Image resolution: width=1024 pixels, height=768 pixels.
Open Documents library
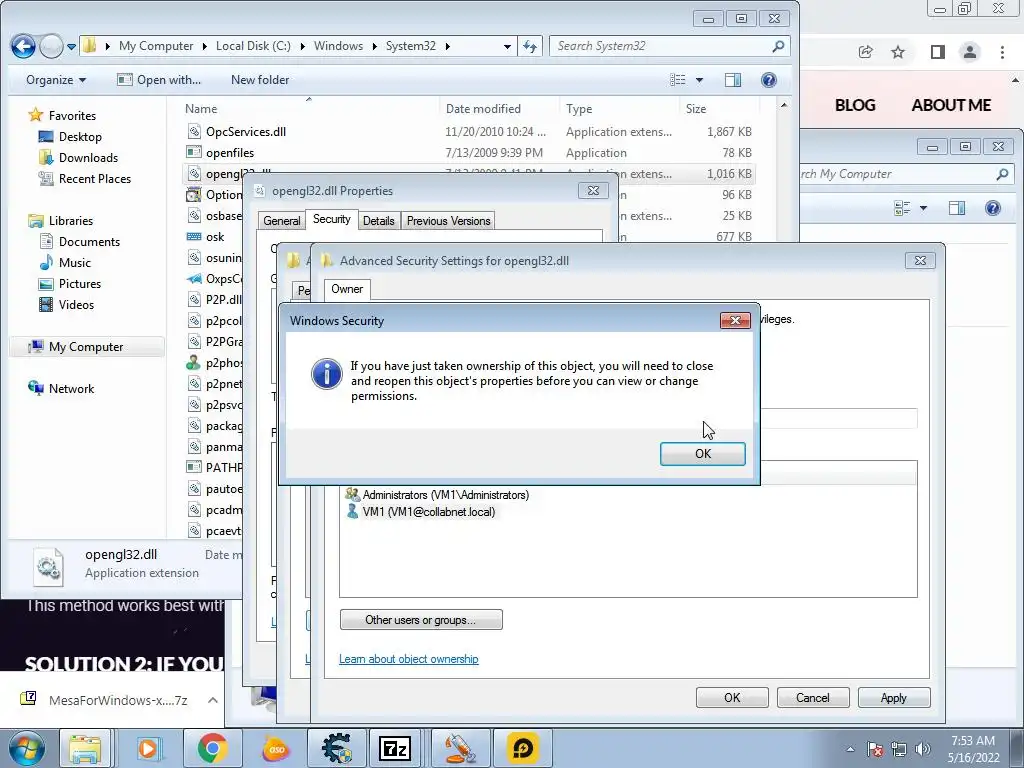(89, 242)
